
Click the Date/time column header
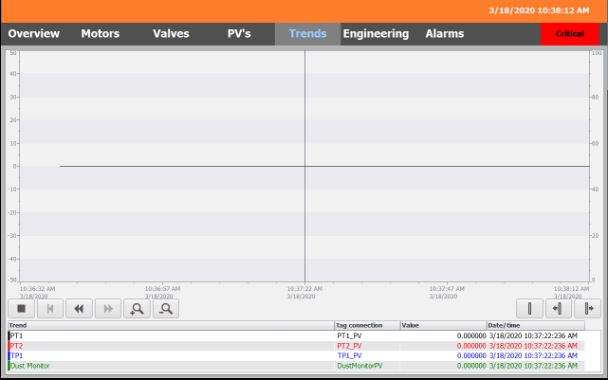click(x=535, y=325)
